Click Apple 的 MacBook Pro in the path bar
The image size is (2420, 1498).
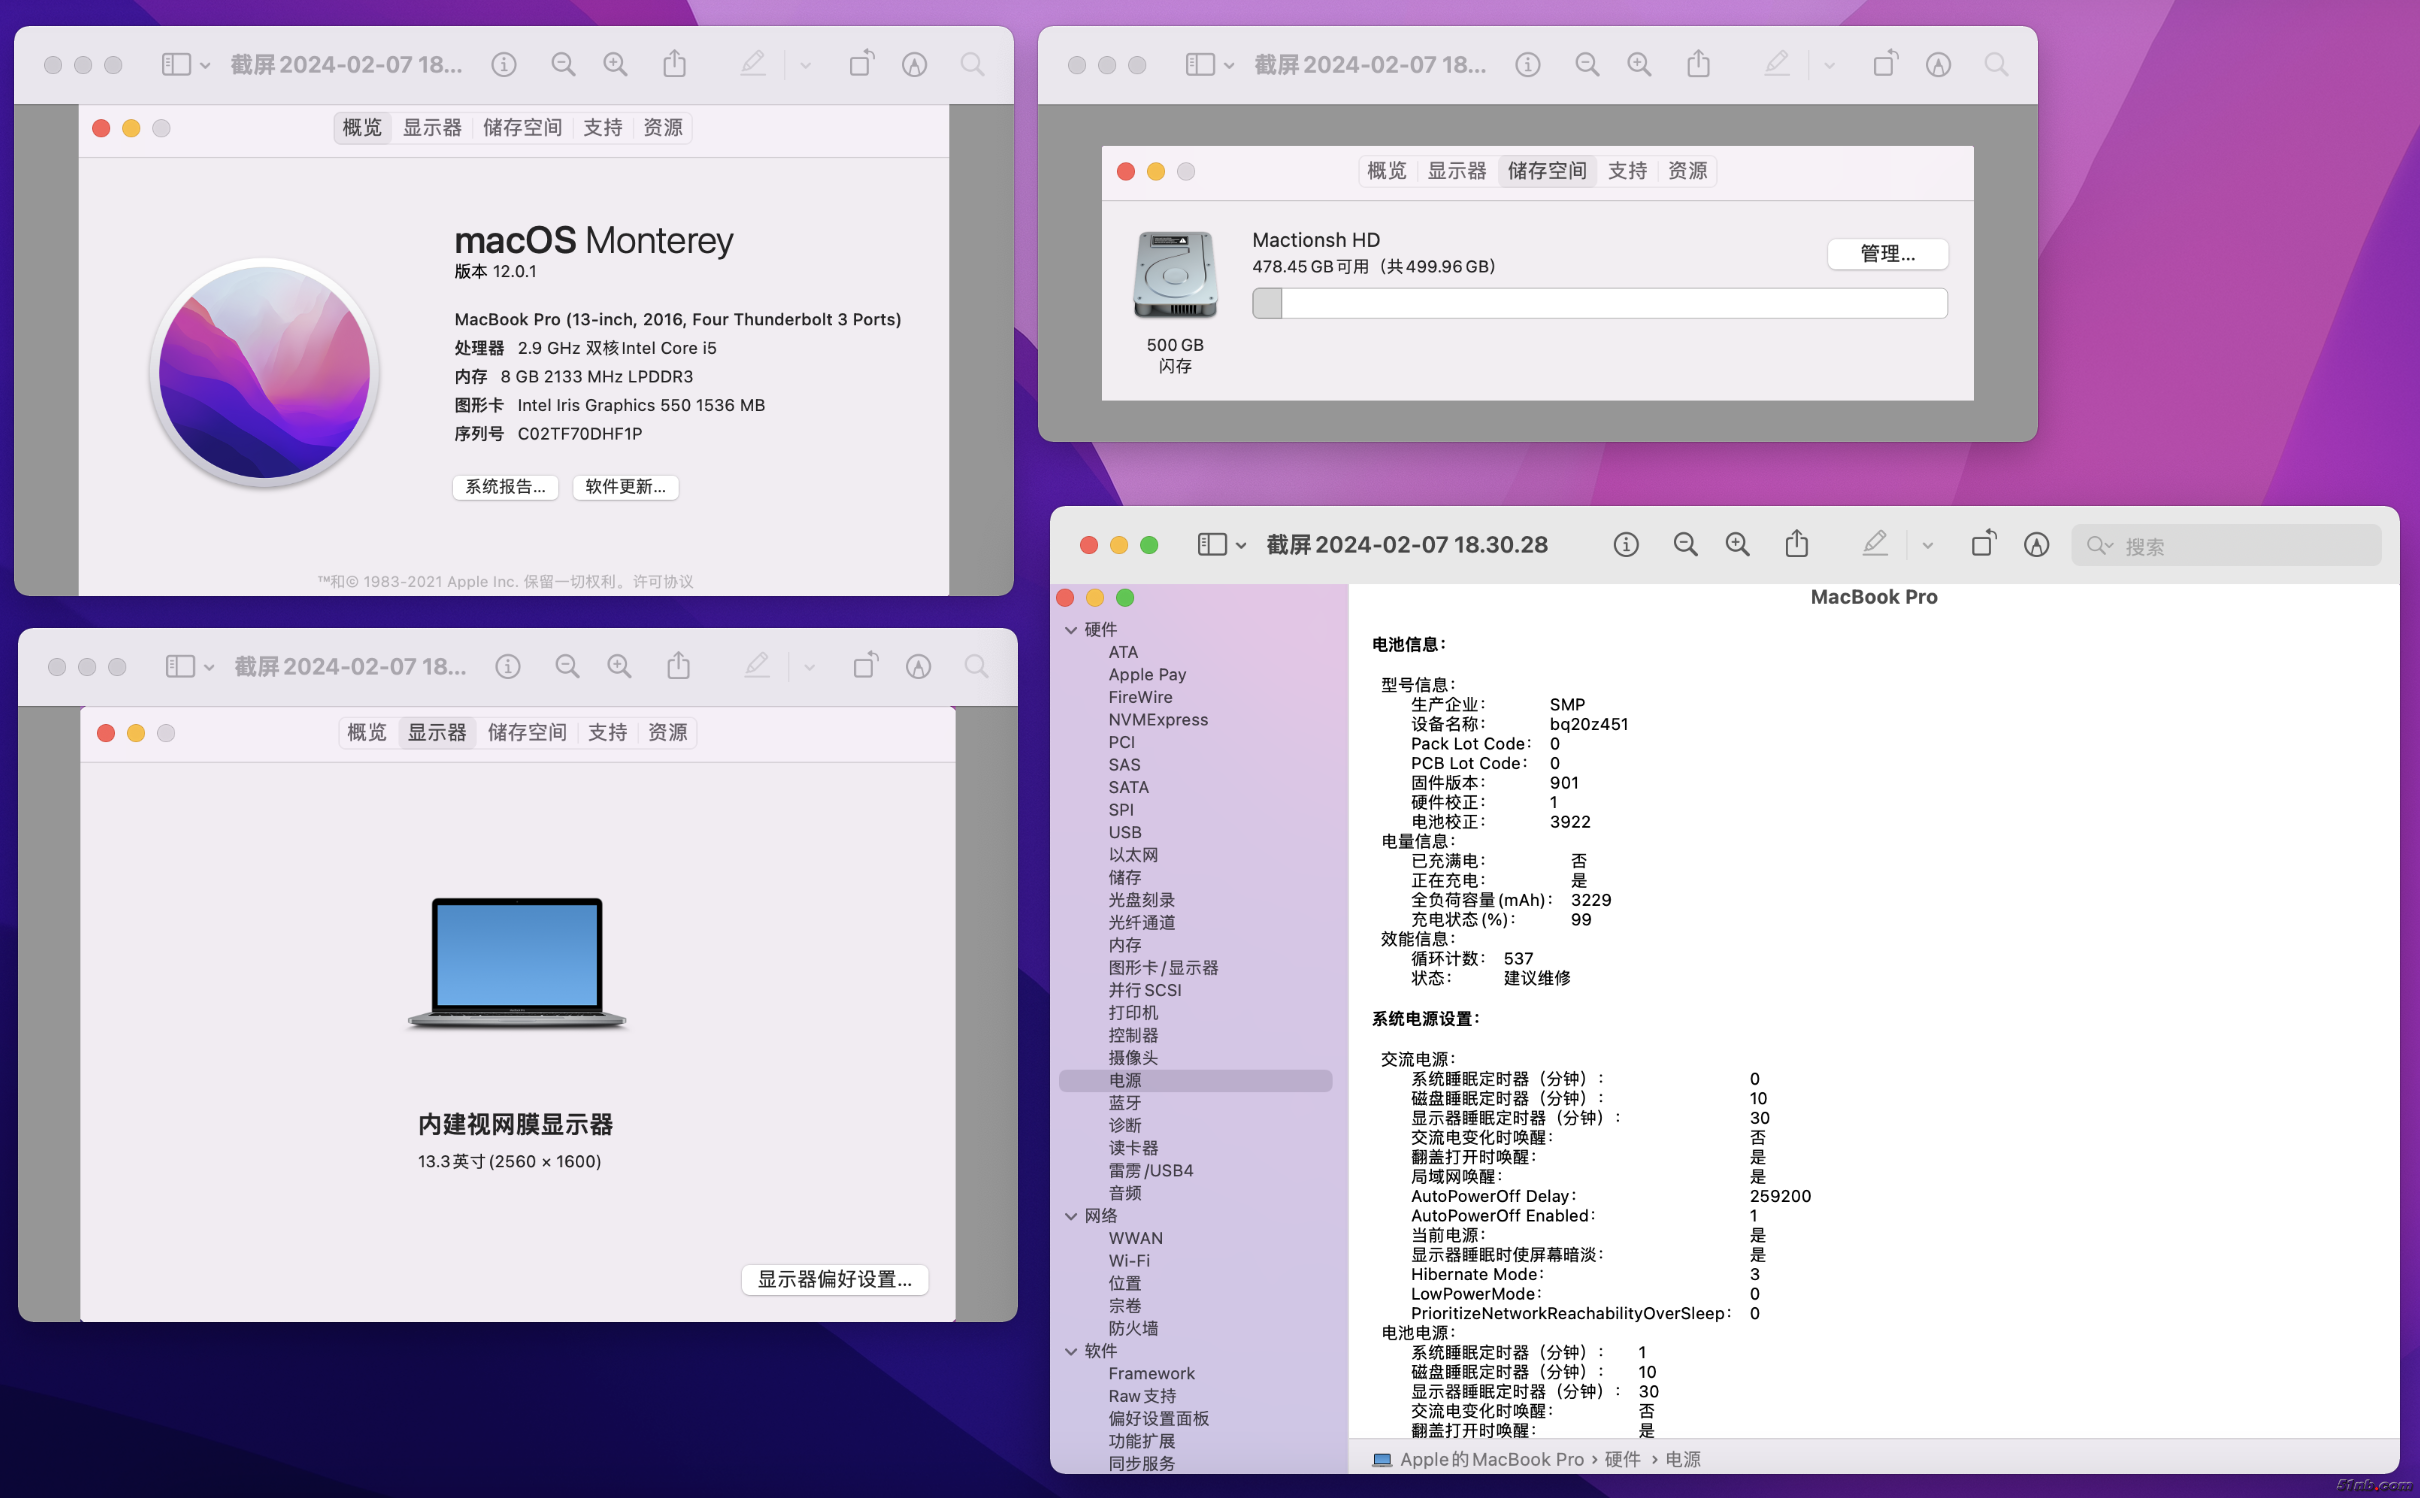1491,1459
